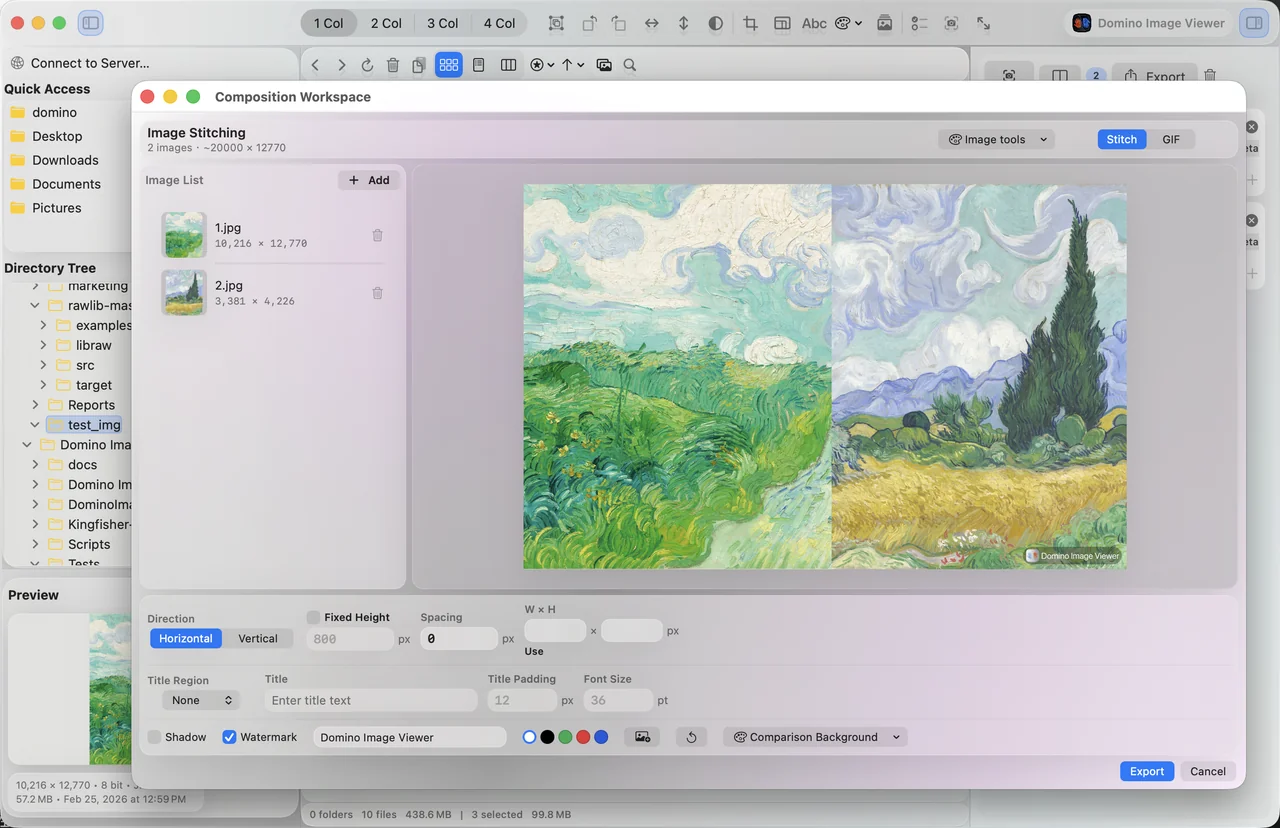Open the sort order arrow dropdown

572,65
